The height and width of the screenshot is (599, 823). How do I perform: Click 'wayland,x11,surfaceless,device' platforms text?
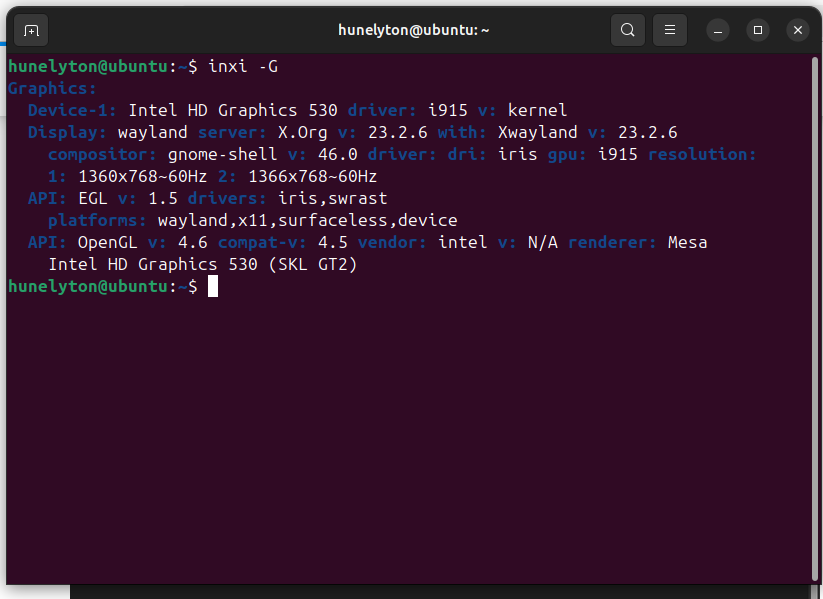(308, 221)
